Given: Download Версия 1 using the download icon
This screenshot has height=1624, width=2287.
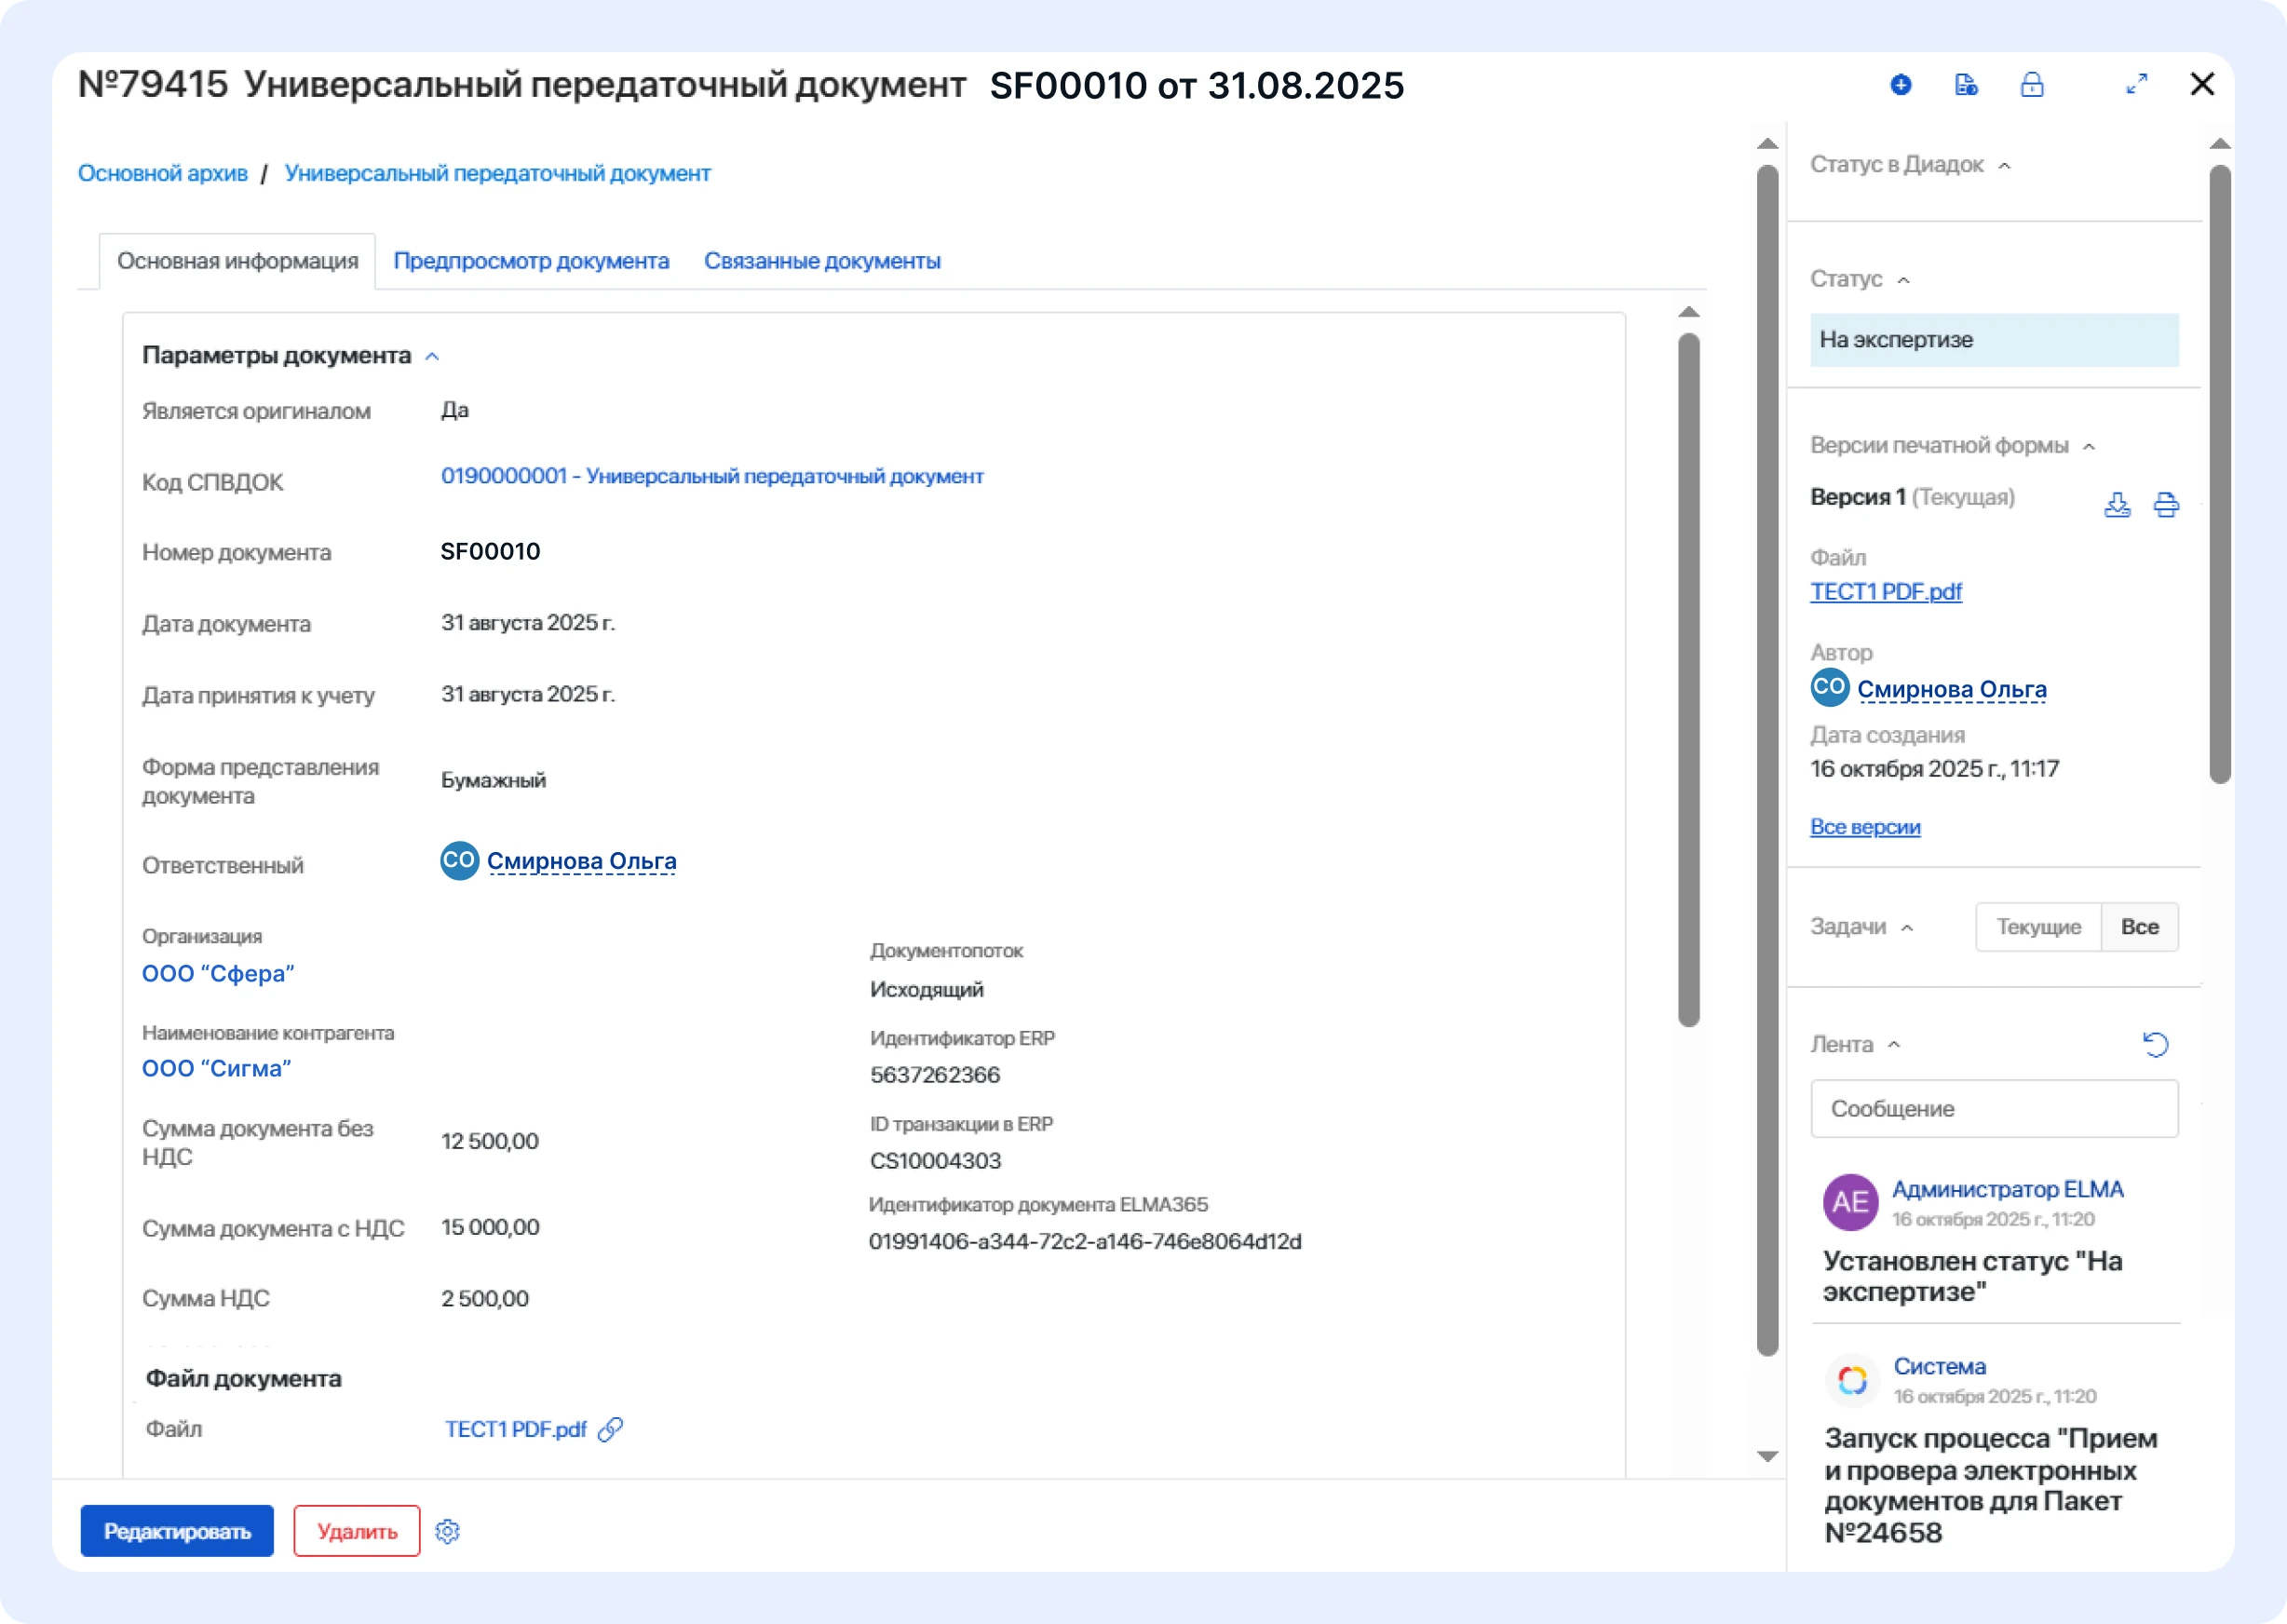Looking at the screenshot, I should pos(2117,506).
